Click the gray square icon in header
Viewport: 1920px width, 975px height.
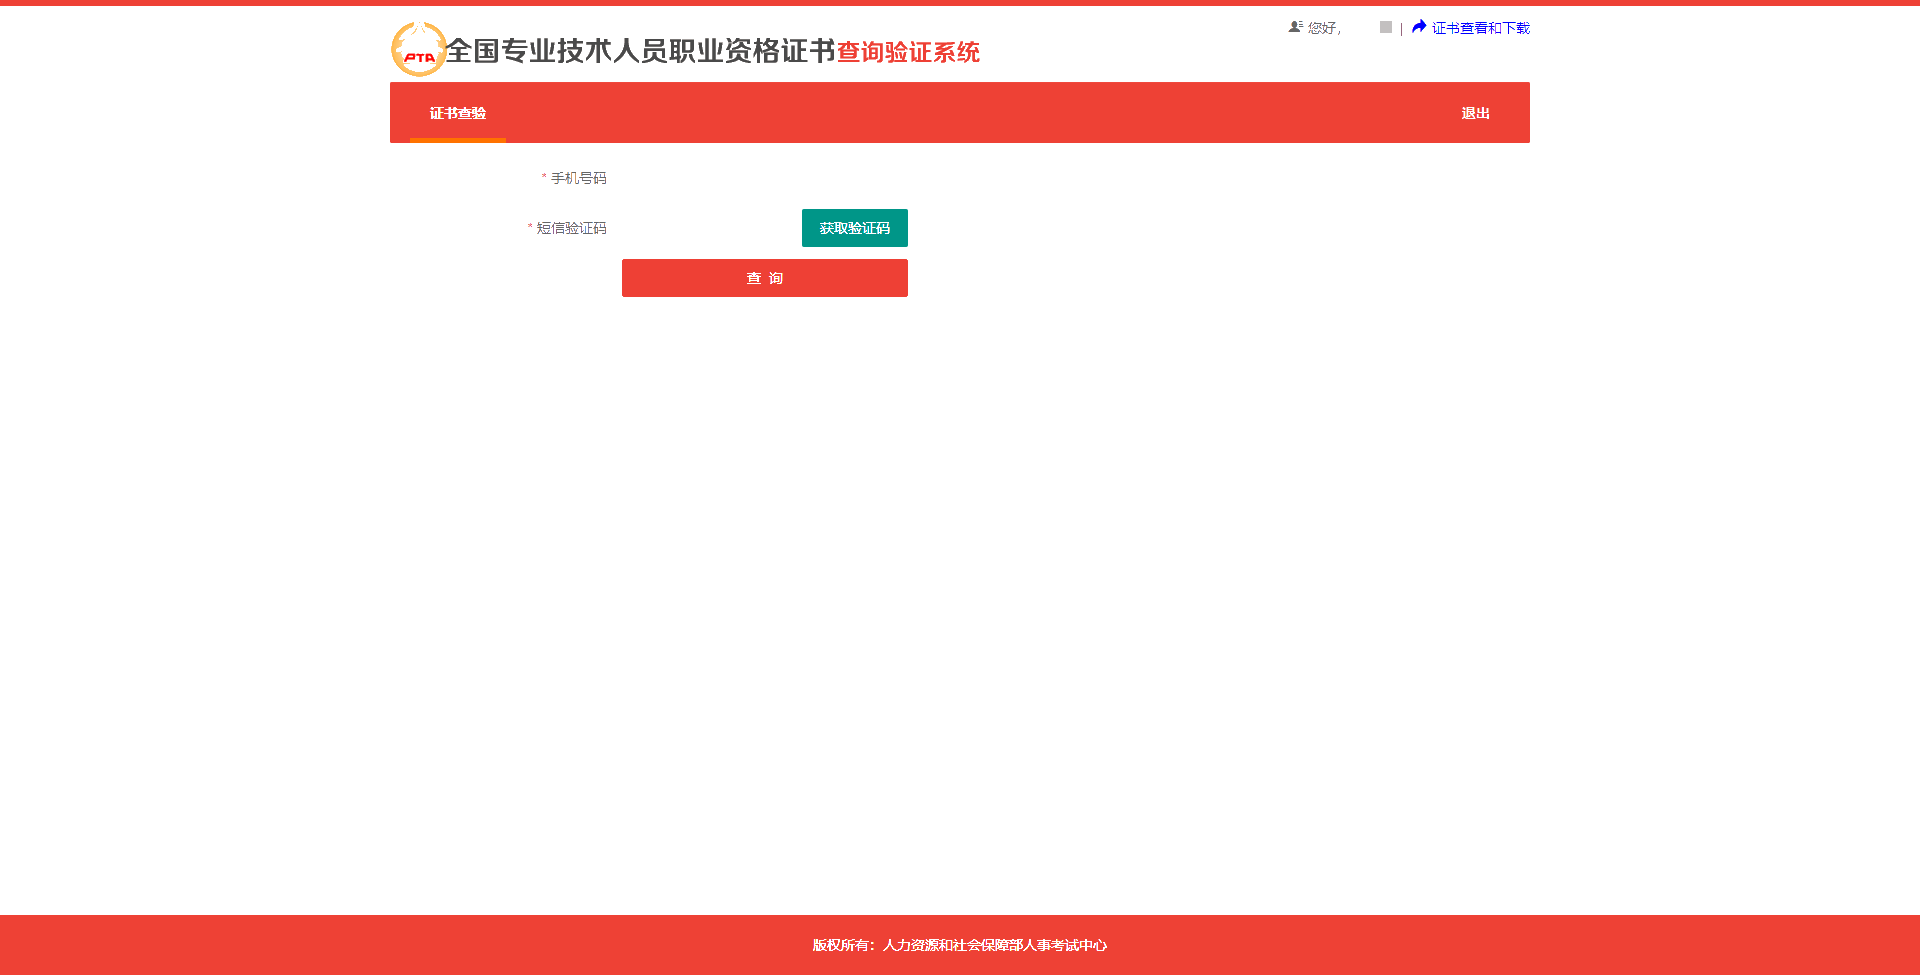pos(1386,27)
